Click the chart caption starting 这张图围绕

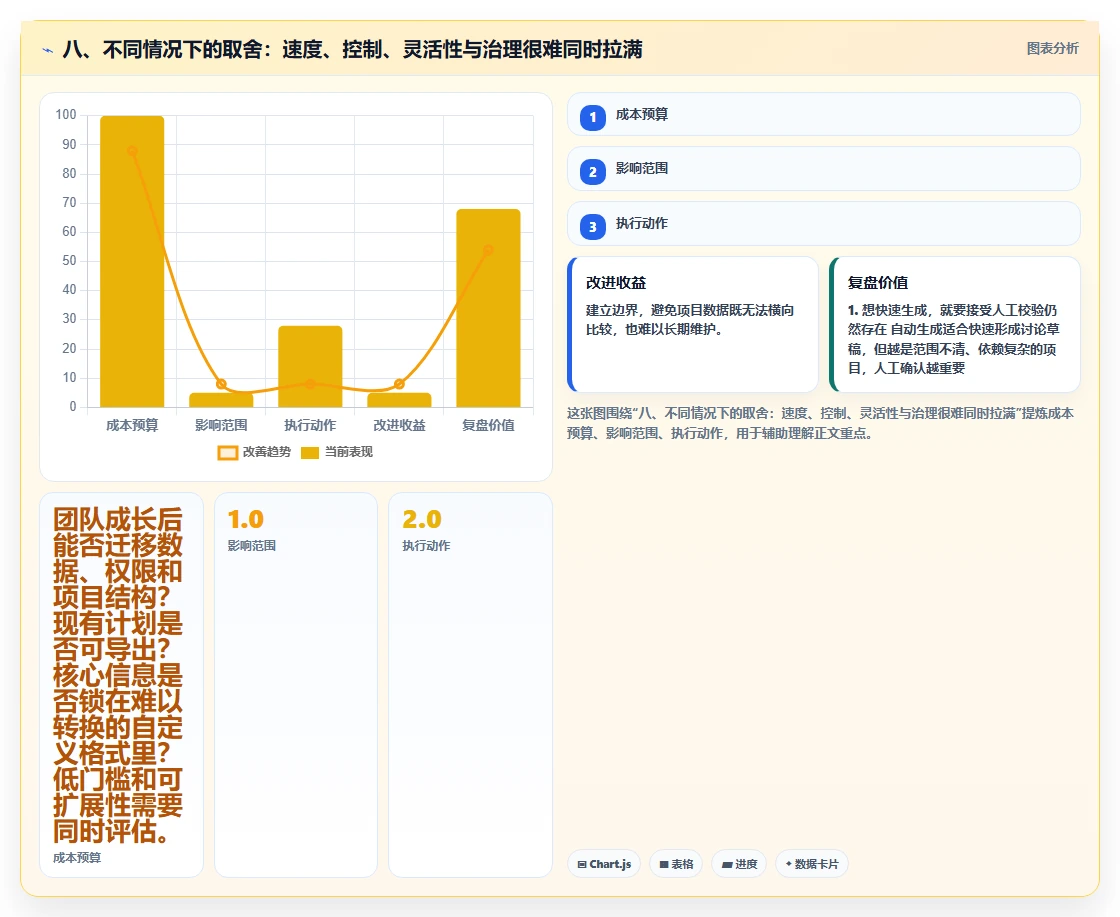click(820, 423)
